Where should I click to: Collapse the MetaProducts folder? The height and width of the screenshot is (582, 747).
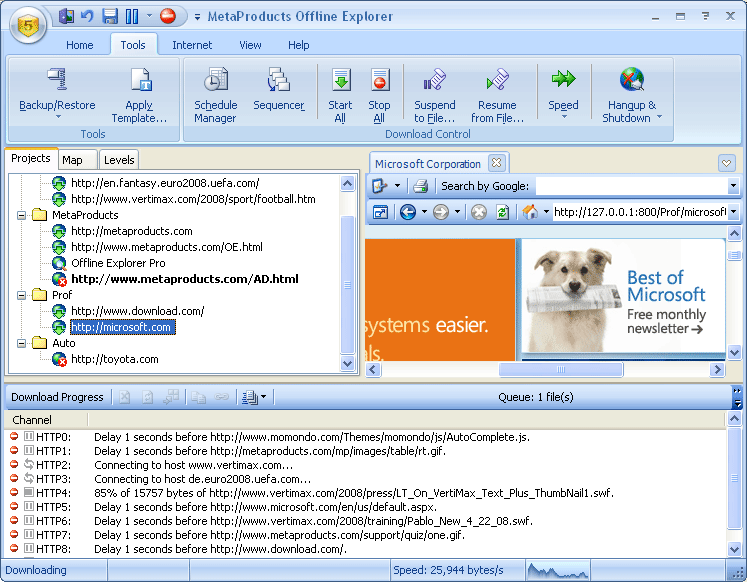(x=21, y=215)
